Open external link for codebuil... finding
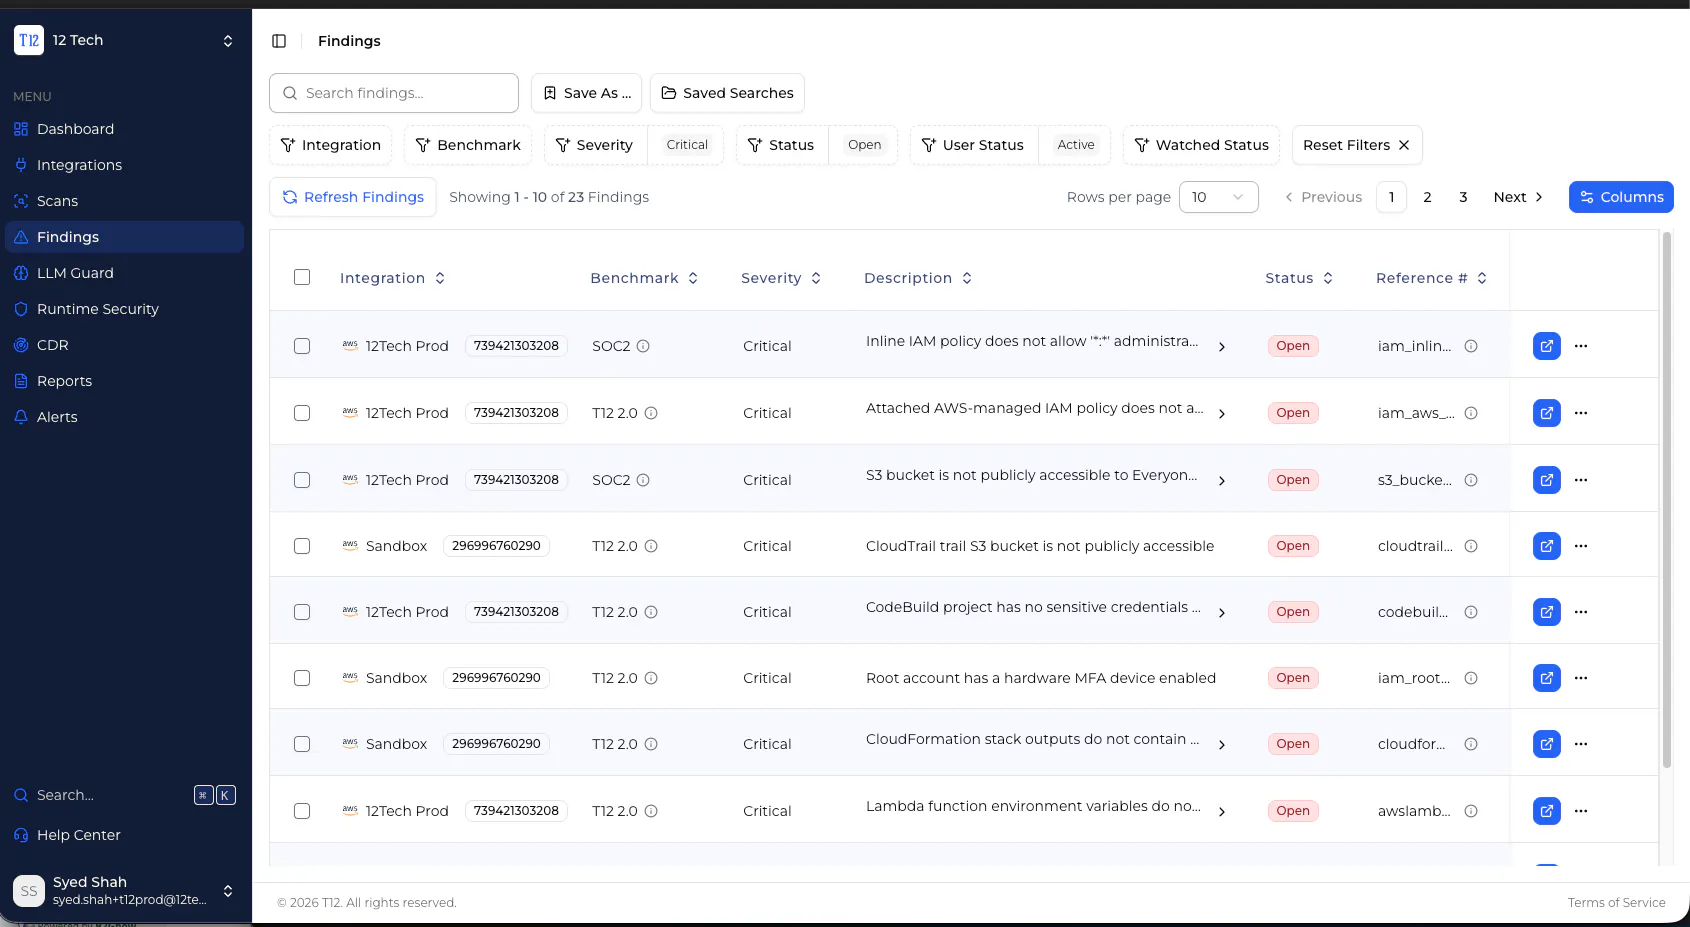This screenshot has height=927, width=1690. coord(1546,612)
